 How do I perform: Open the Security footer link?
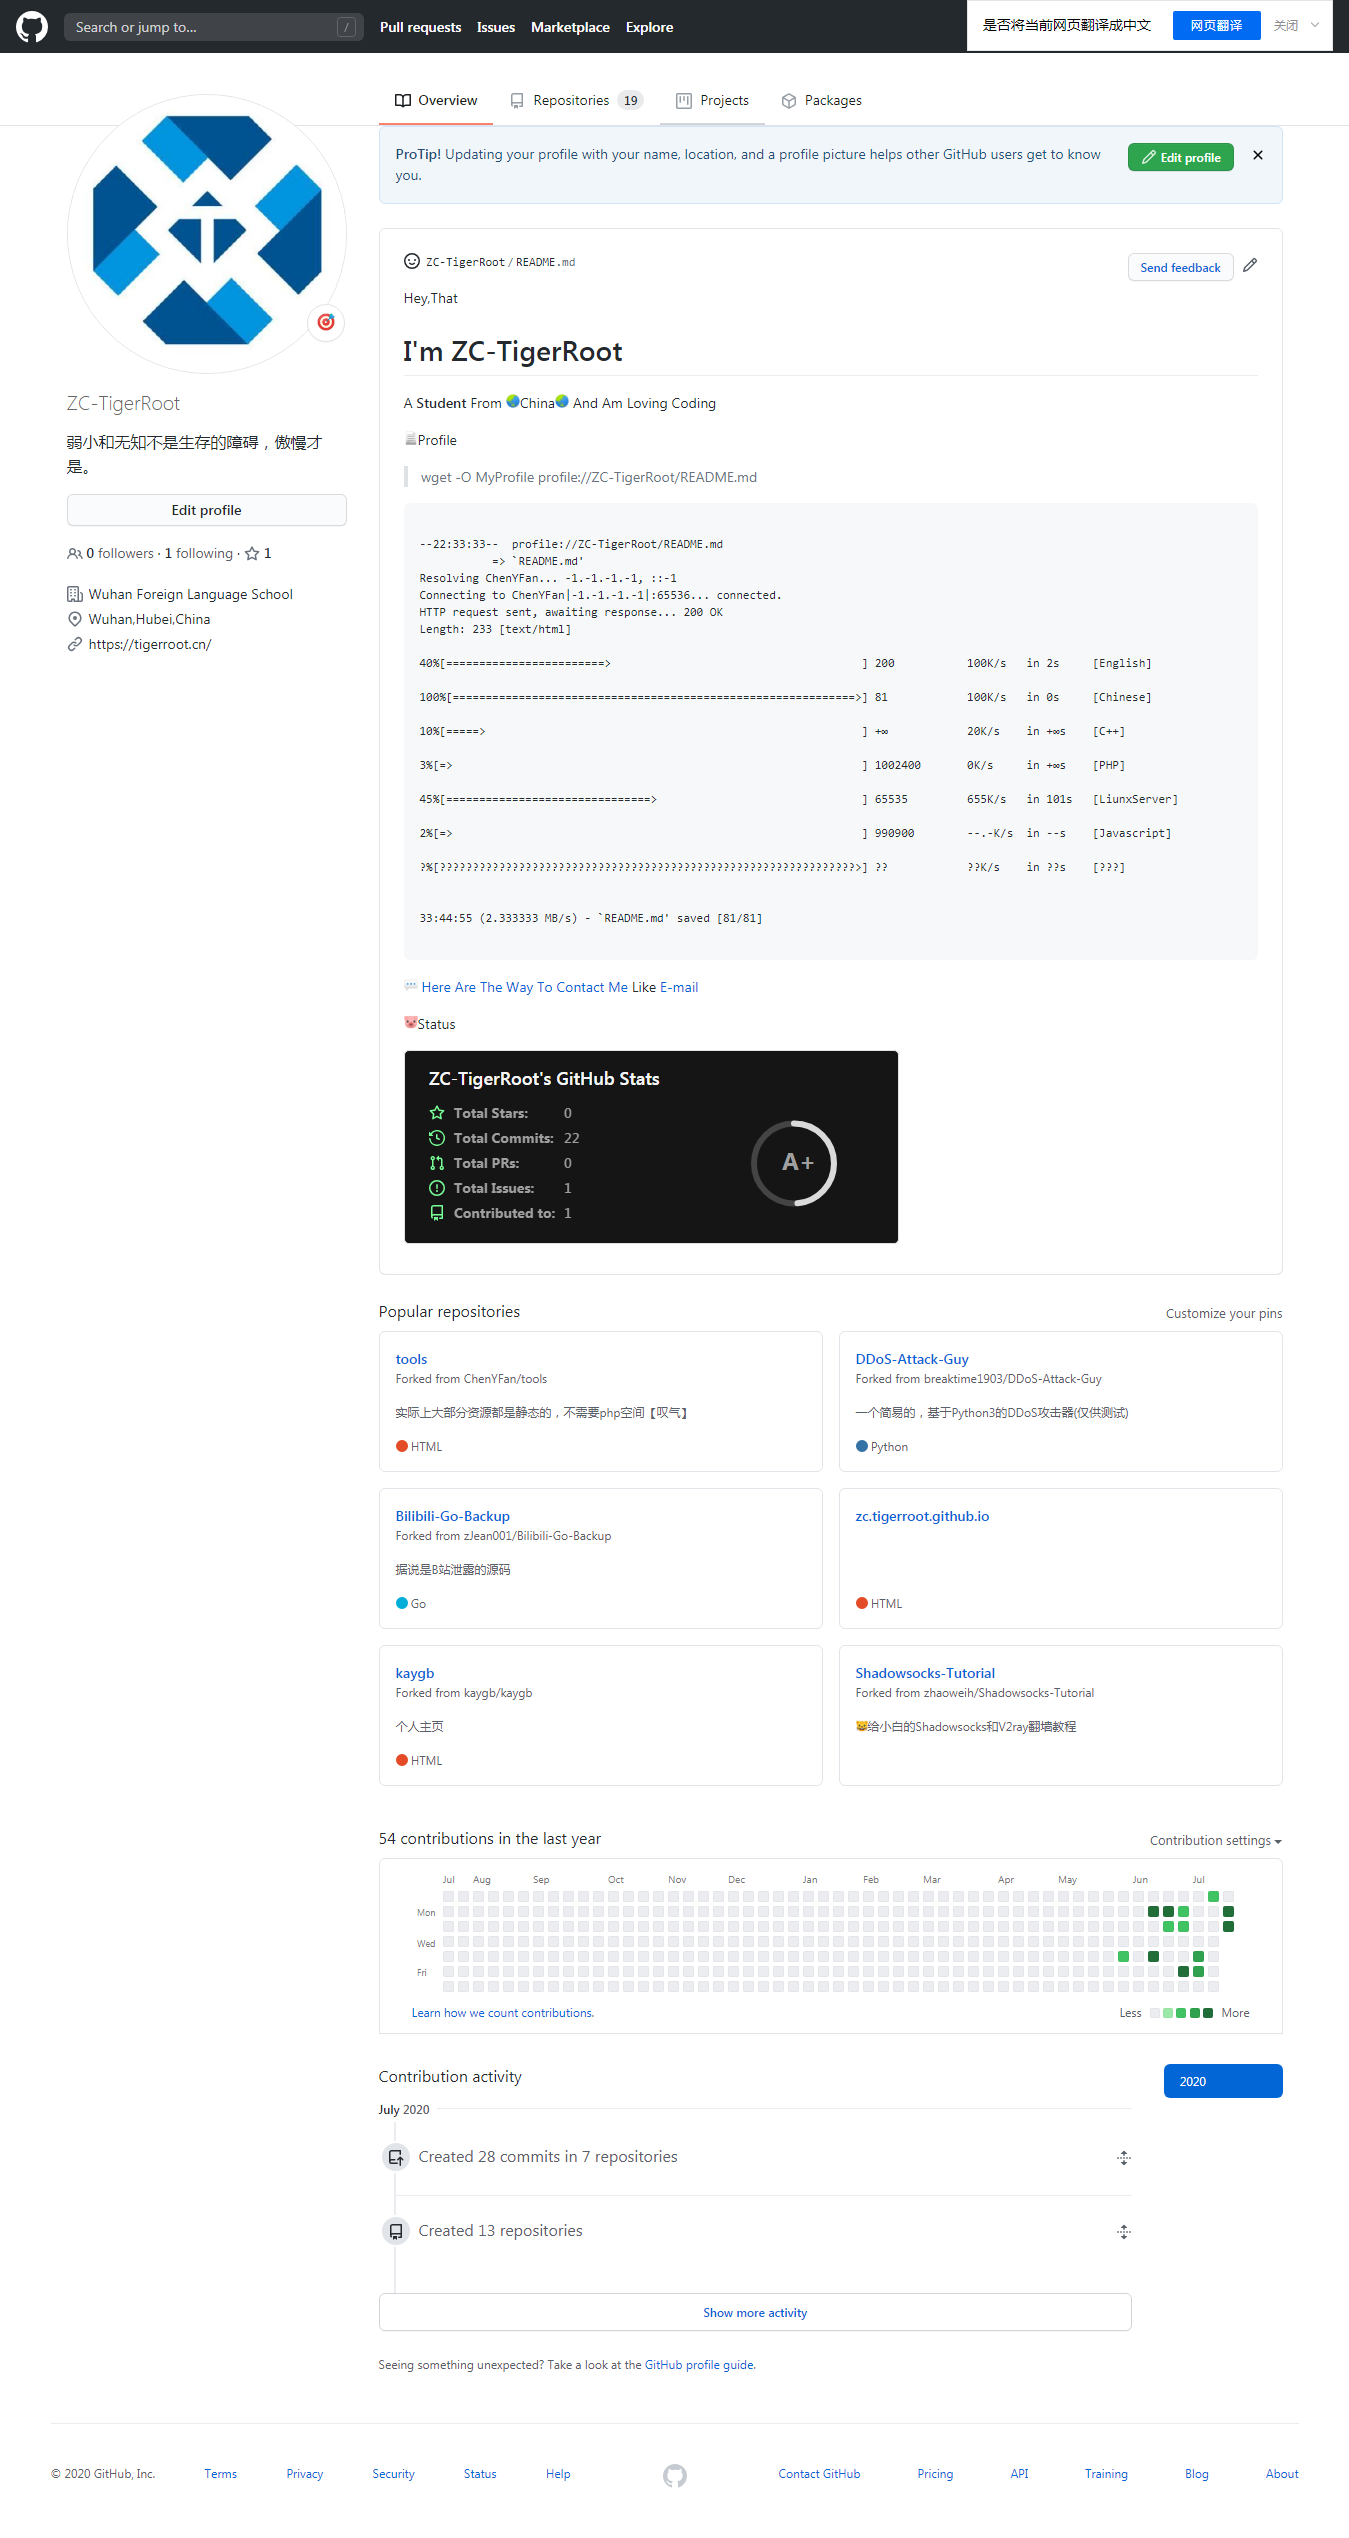click(x=394, y=2474)
